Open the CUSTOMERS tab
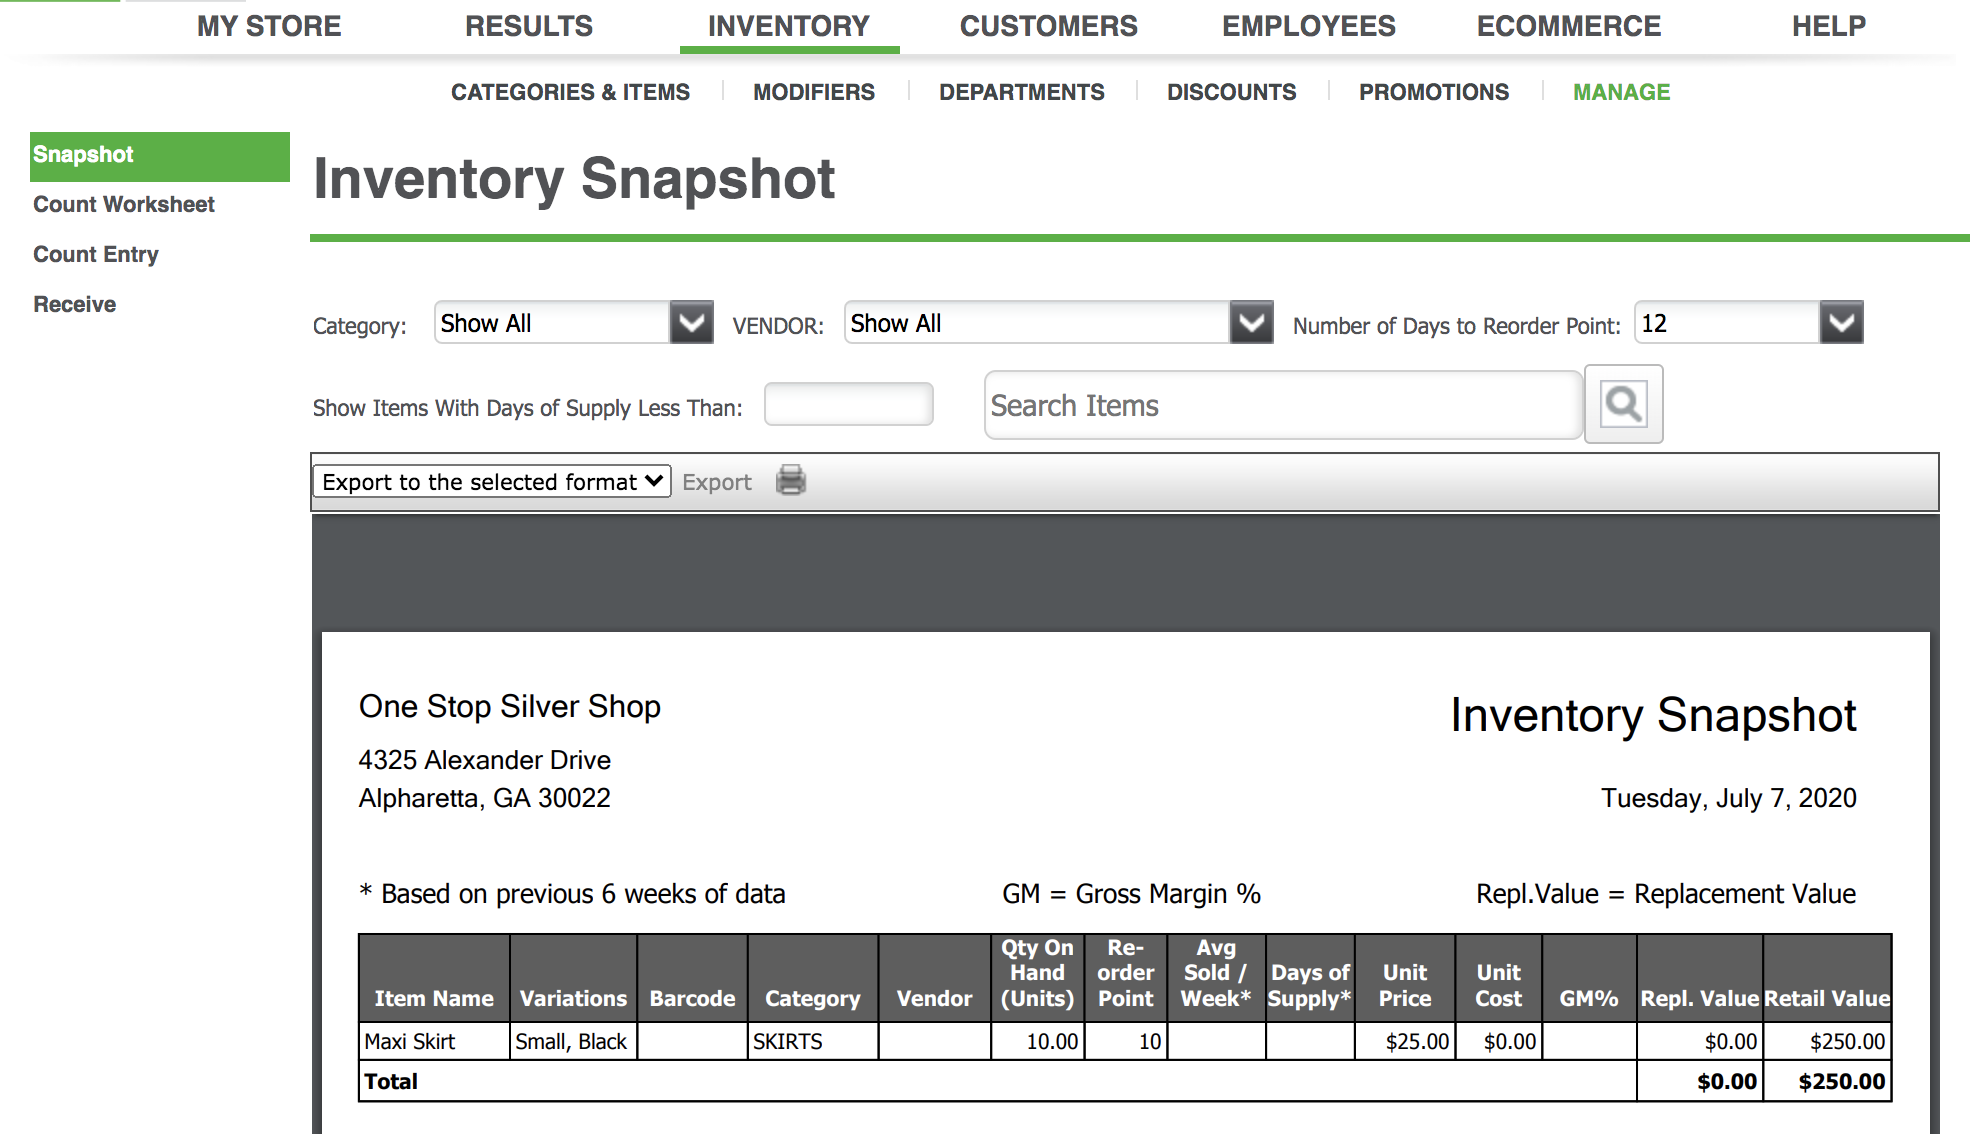The height and width of the screenshot is (1134, 1978). tap(1049, 26)
